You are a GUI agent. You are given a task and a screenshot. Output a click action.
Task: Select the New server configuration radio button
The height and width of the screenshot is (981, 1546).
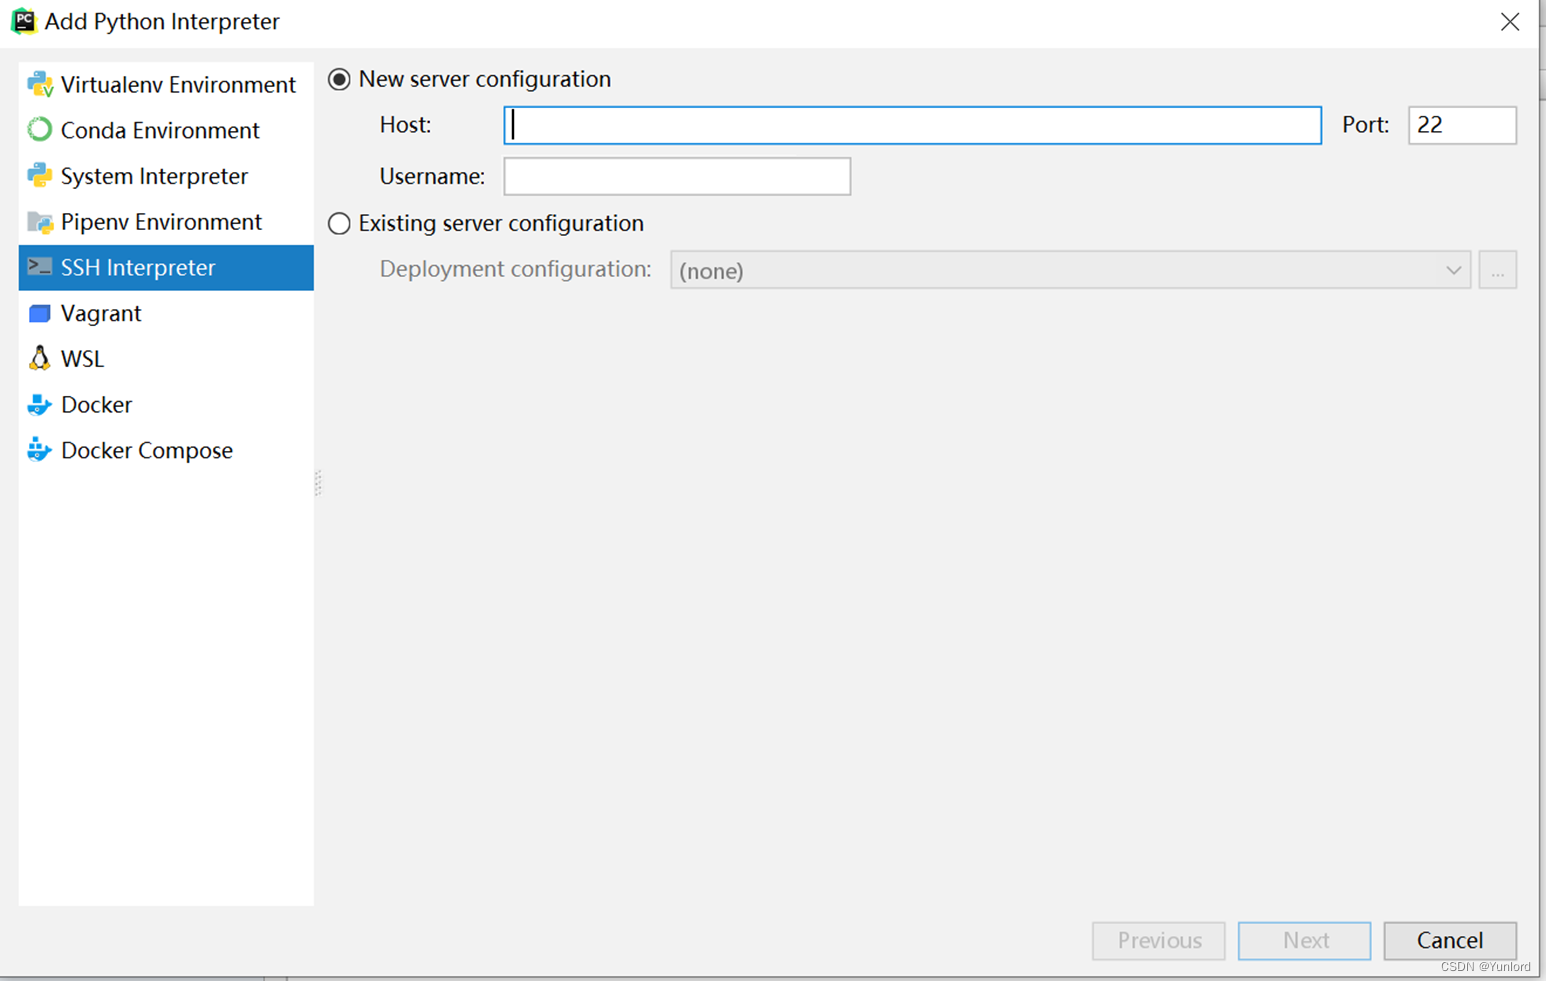340,79
